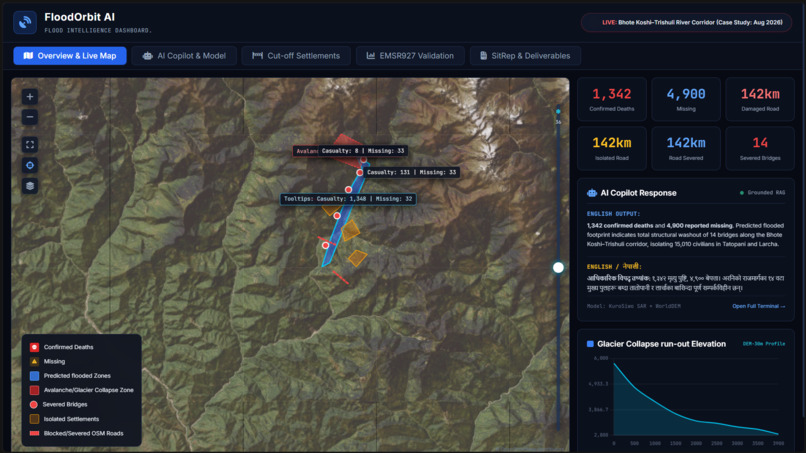The image size is (806, 453).
Task: Click the FloodOrbit AI satellite logo icon
Action: tap(25, 23)
